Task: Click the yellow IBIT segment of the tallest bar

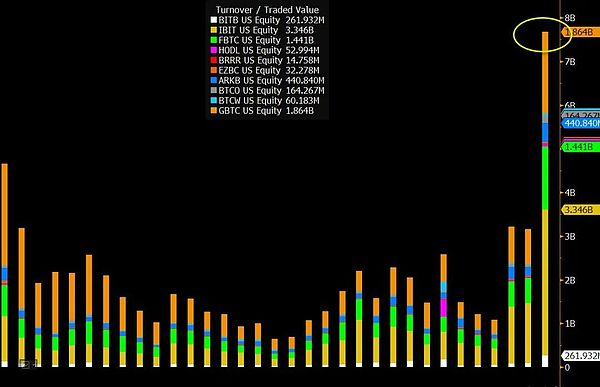Action: (545, 282)
